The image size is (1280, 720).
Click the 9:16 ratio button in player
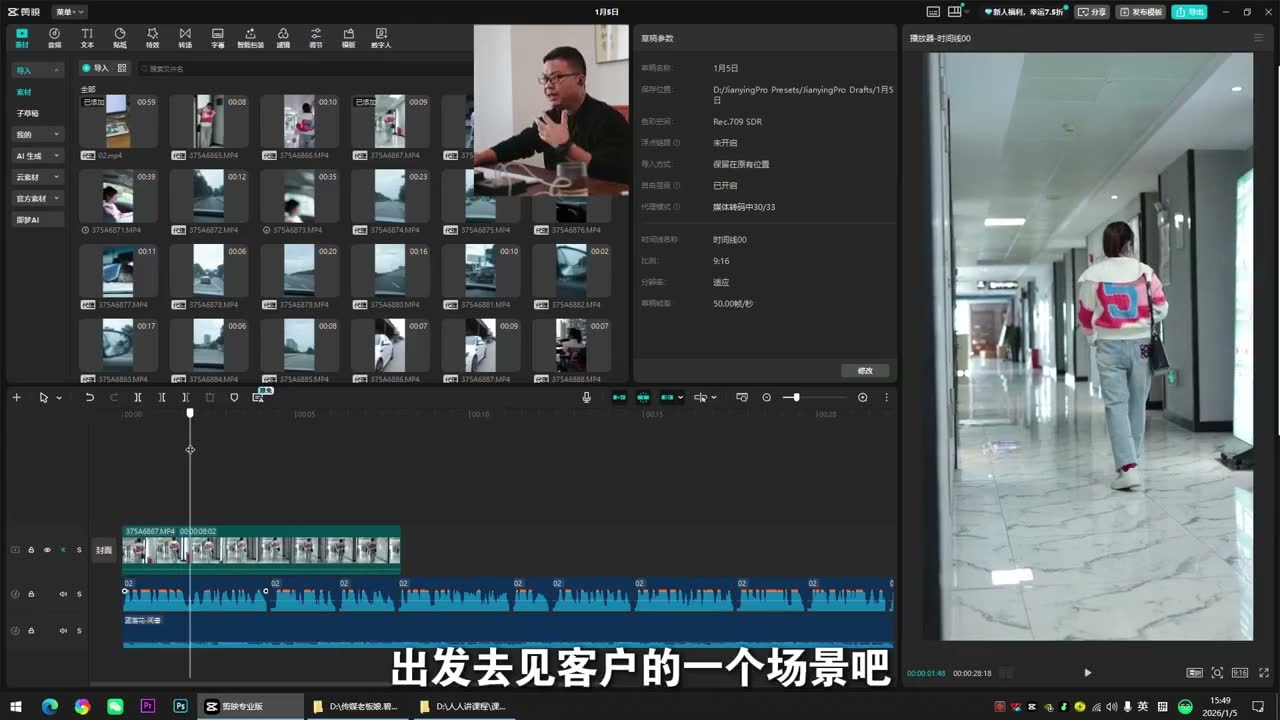tap(1240, 673)
